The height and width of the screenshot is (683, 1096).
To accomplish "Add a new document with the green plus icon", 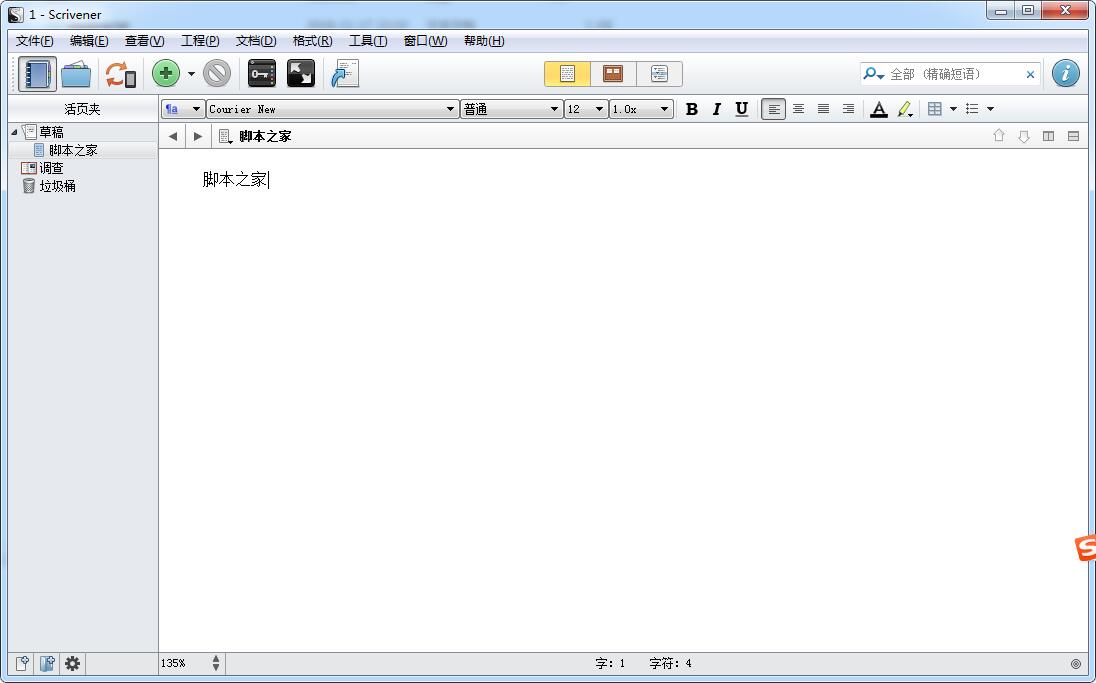I will click(x=164, y=73).
